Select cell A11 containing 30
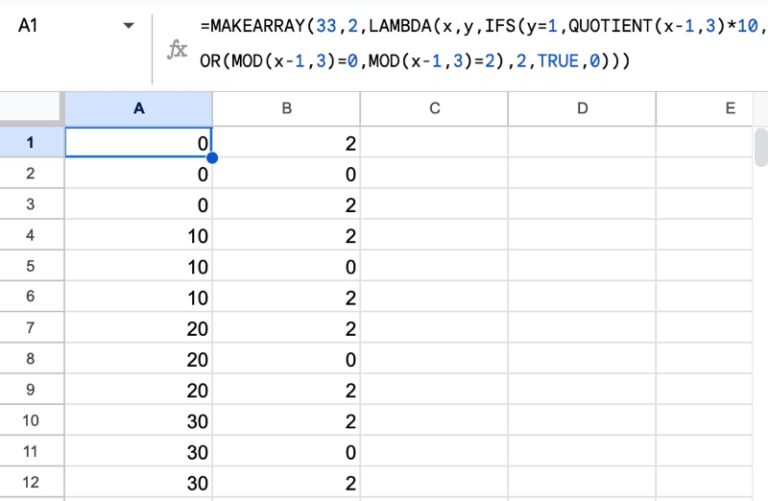This screenshot has width=768, height=501. (139, 451)
